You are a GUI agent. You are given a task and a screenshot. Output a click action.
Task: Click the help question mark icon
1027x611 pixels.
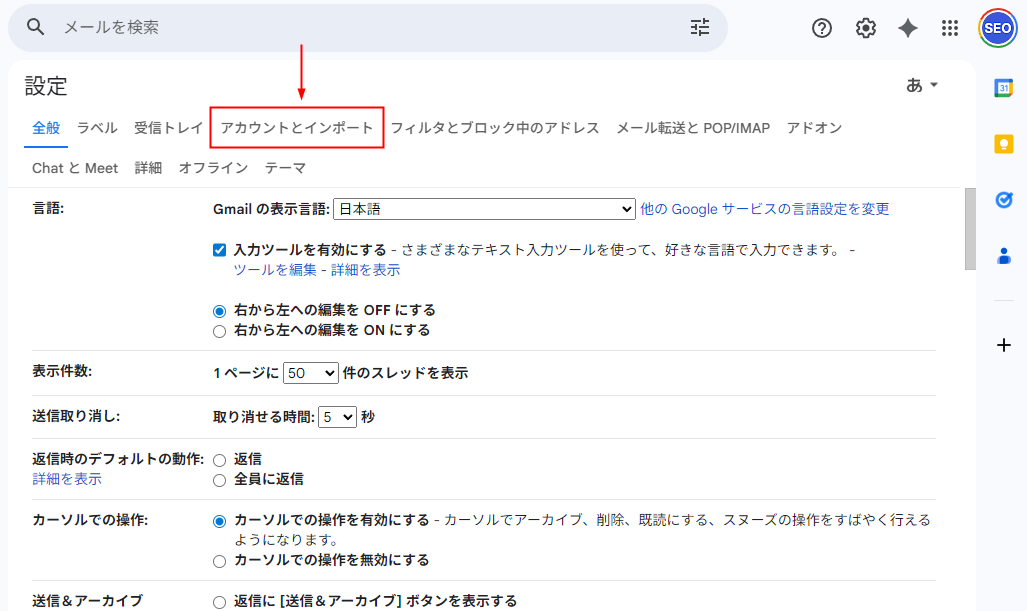pos(821,28)
